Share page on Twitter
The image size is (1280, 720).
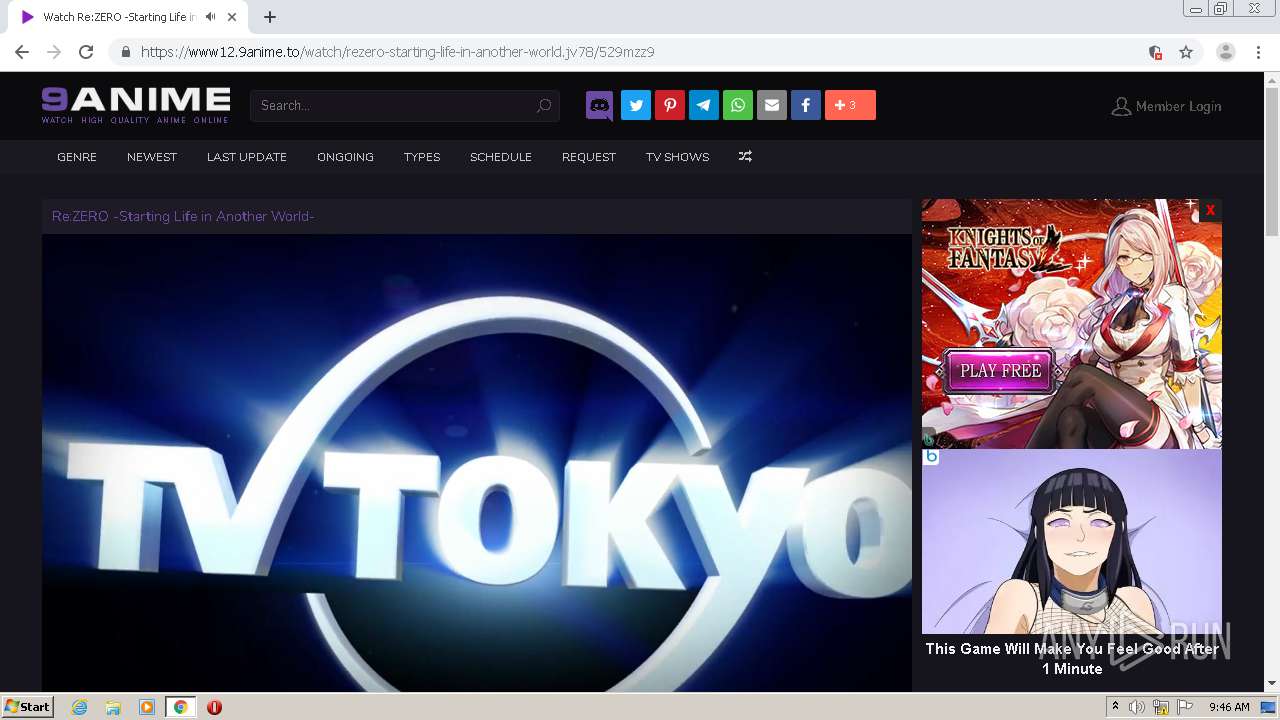[636, 105]
